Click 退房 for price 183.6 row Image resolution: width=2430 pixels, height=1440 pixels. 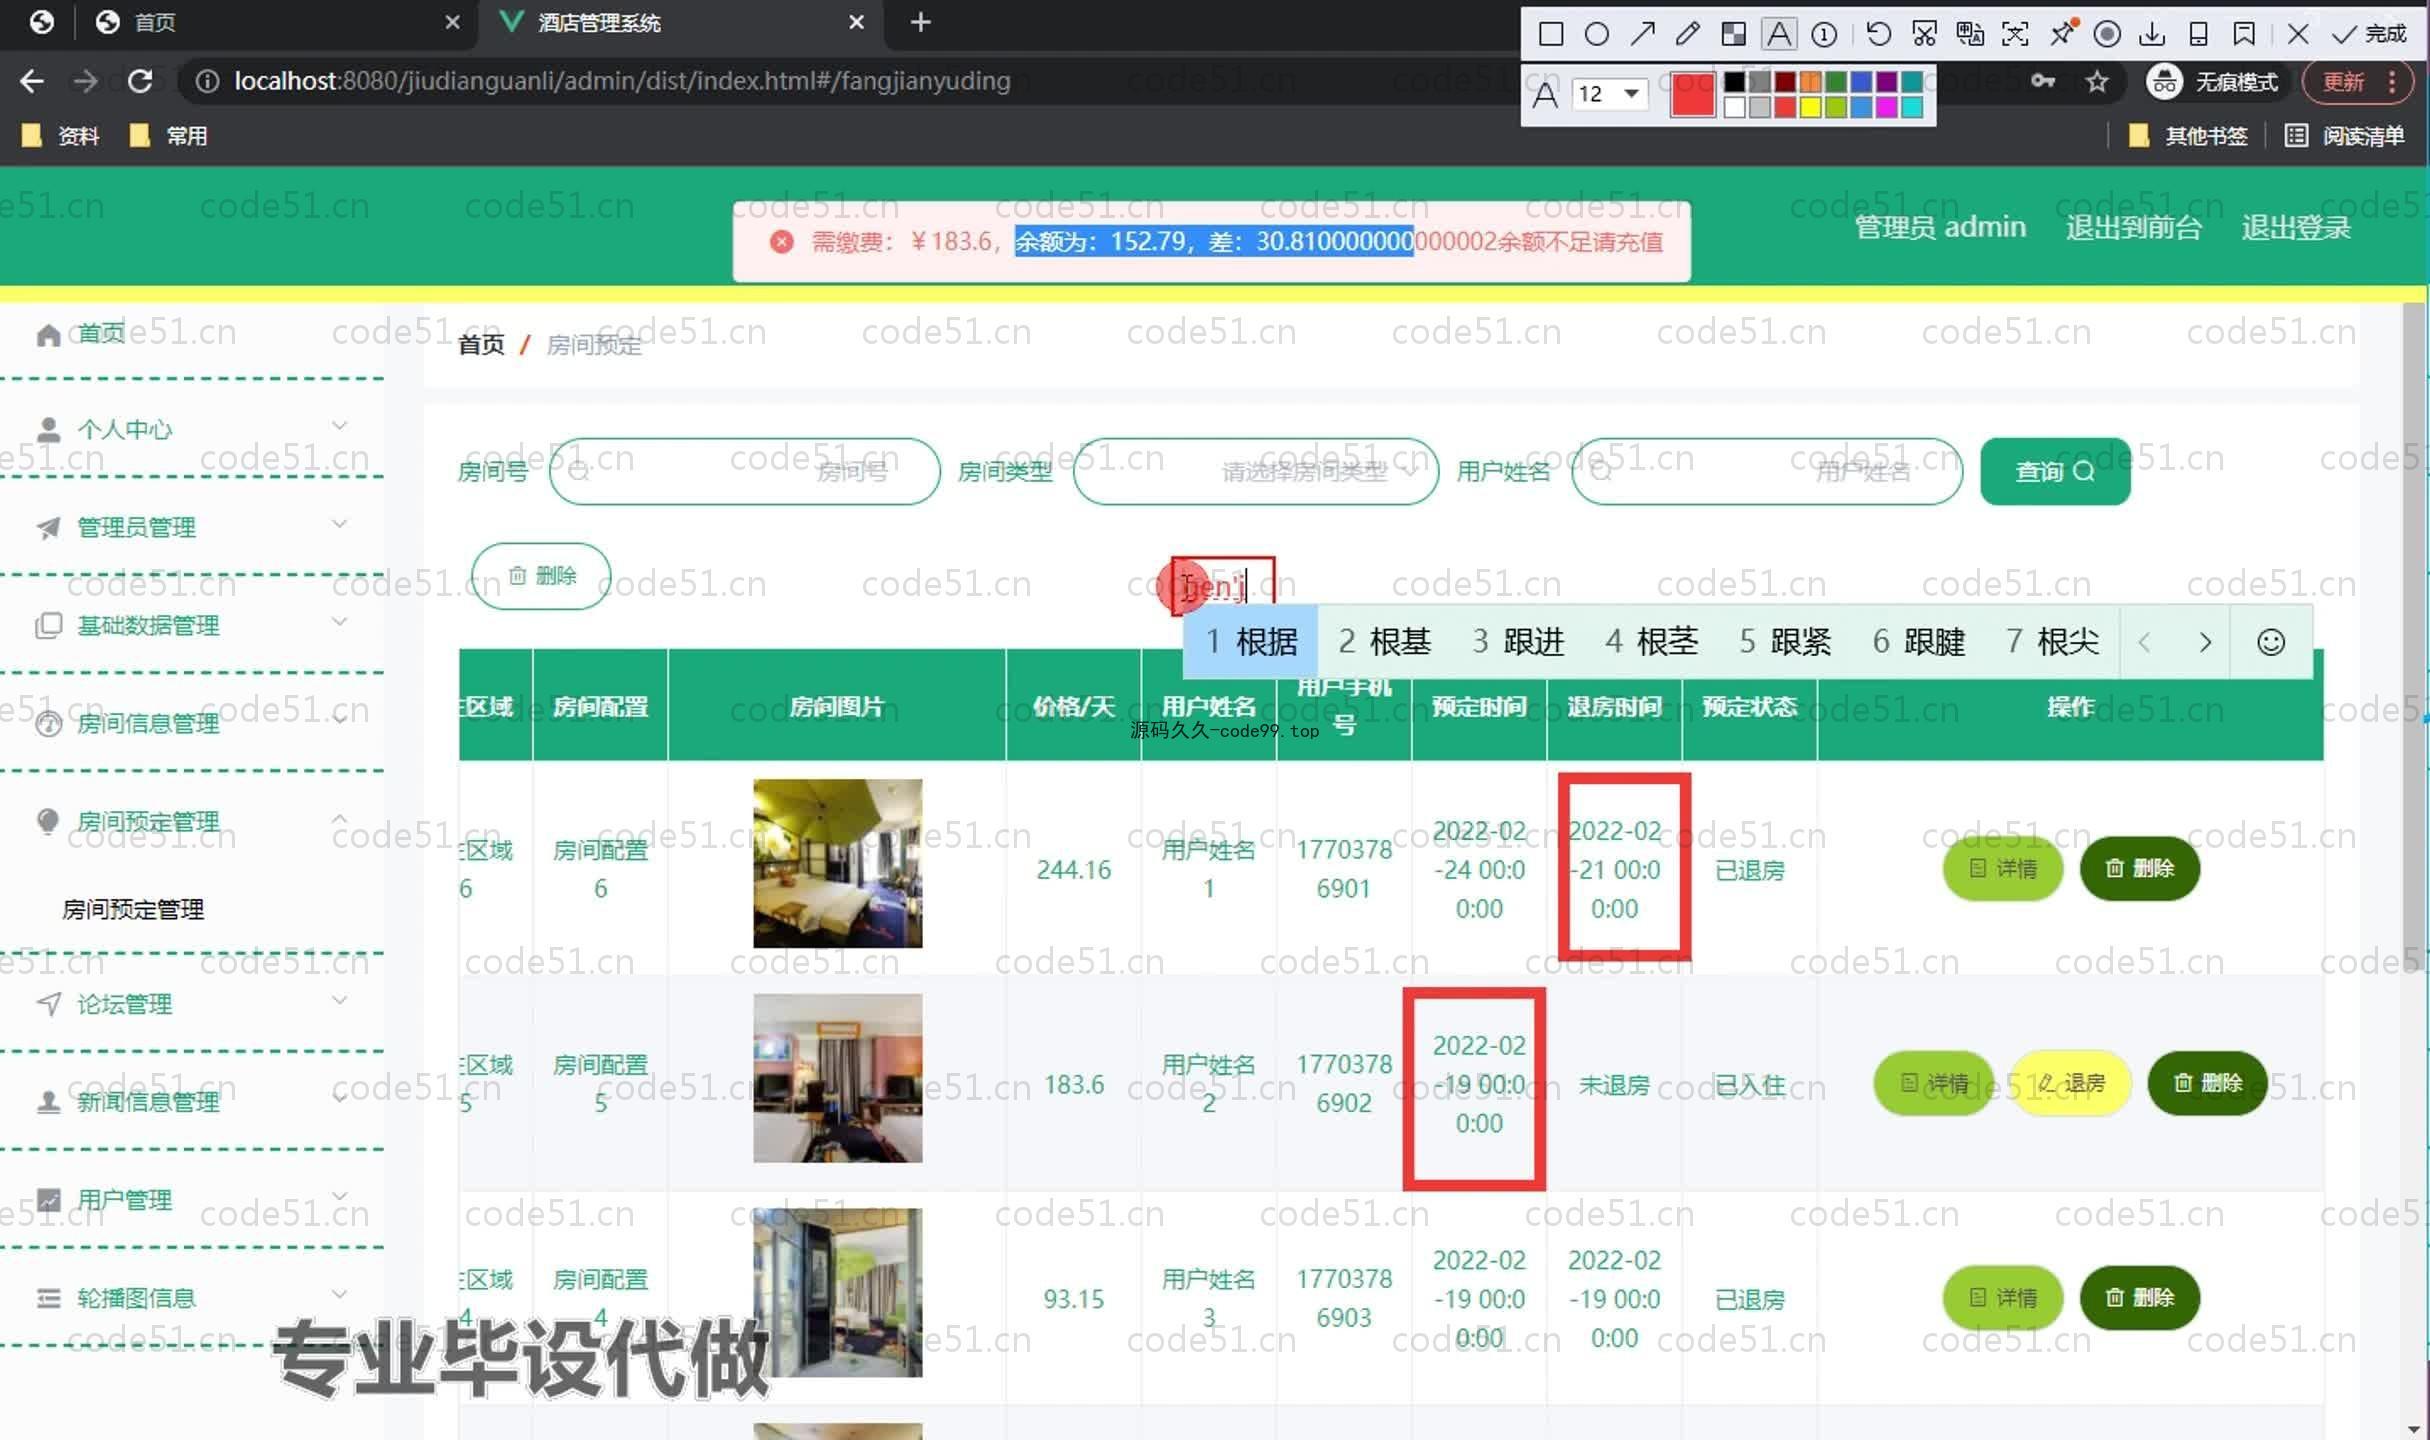2070,1083
